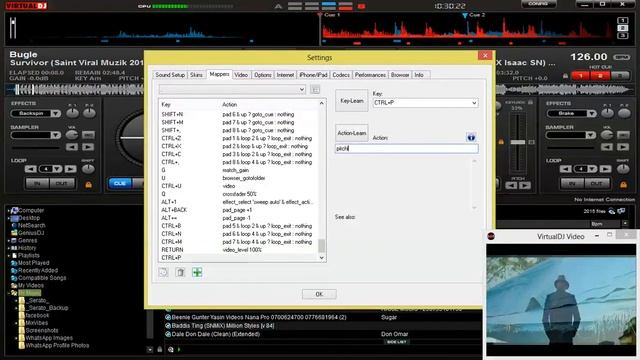Play previous sample on right deck sampler
This screenshot has width=640, height=360.
point(607,147)
